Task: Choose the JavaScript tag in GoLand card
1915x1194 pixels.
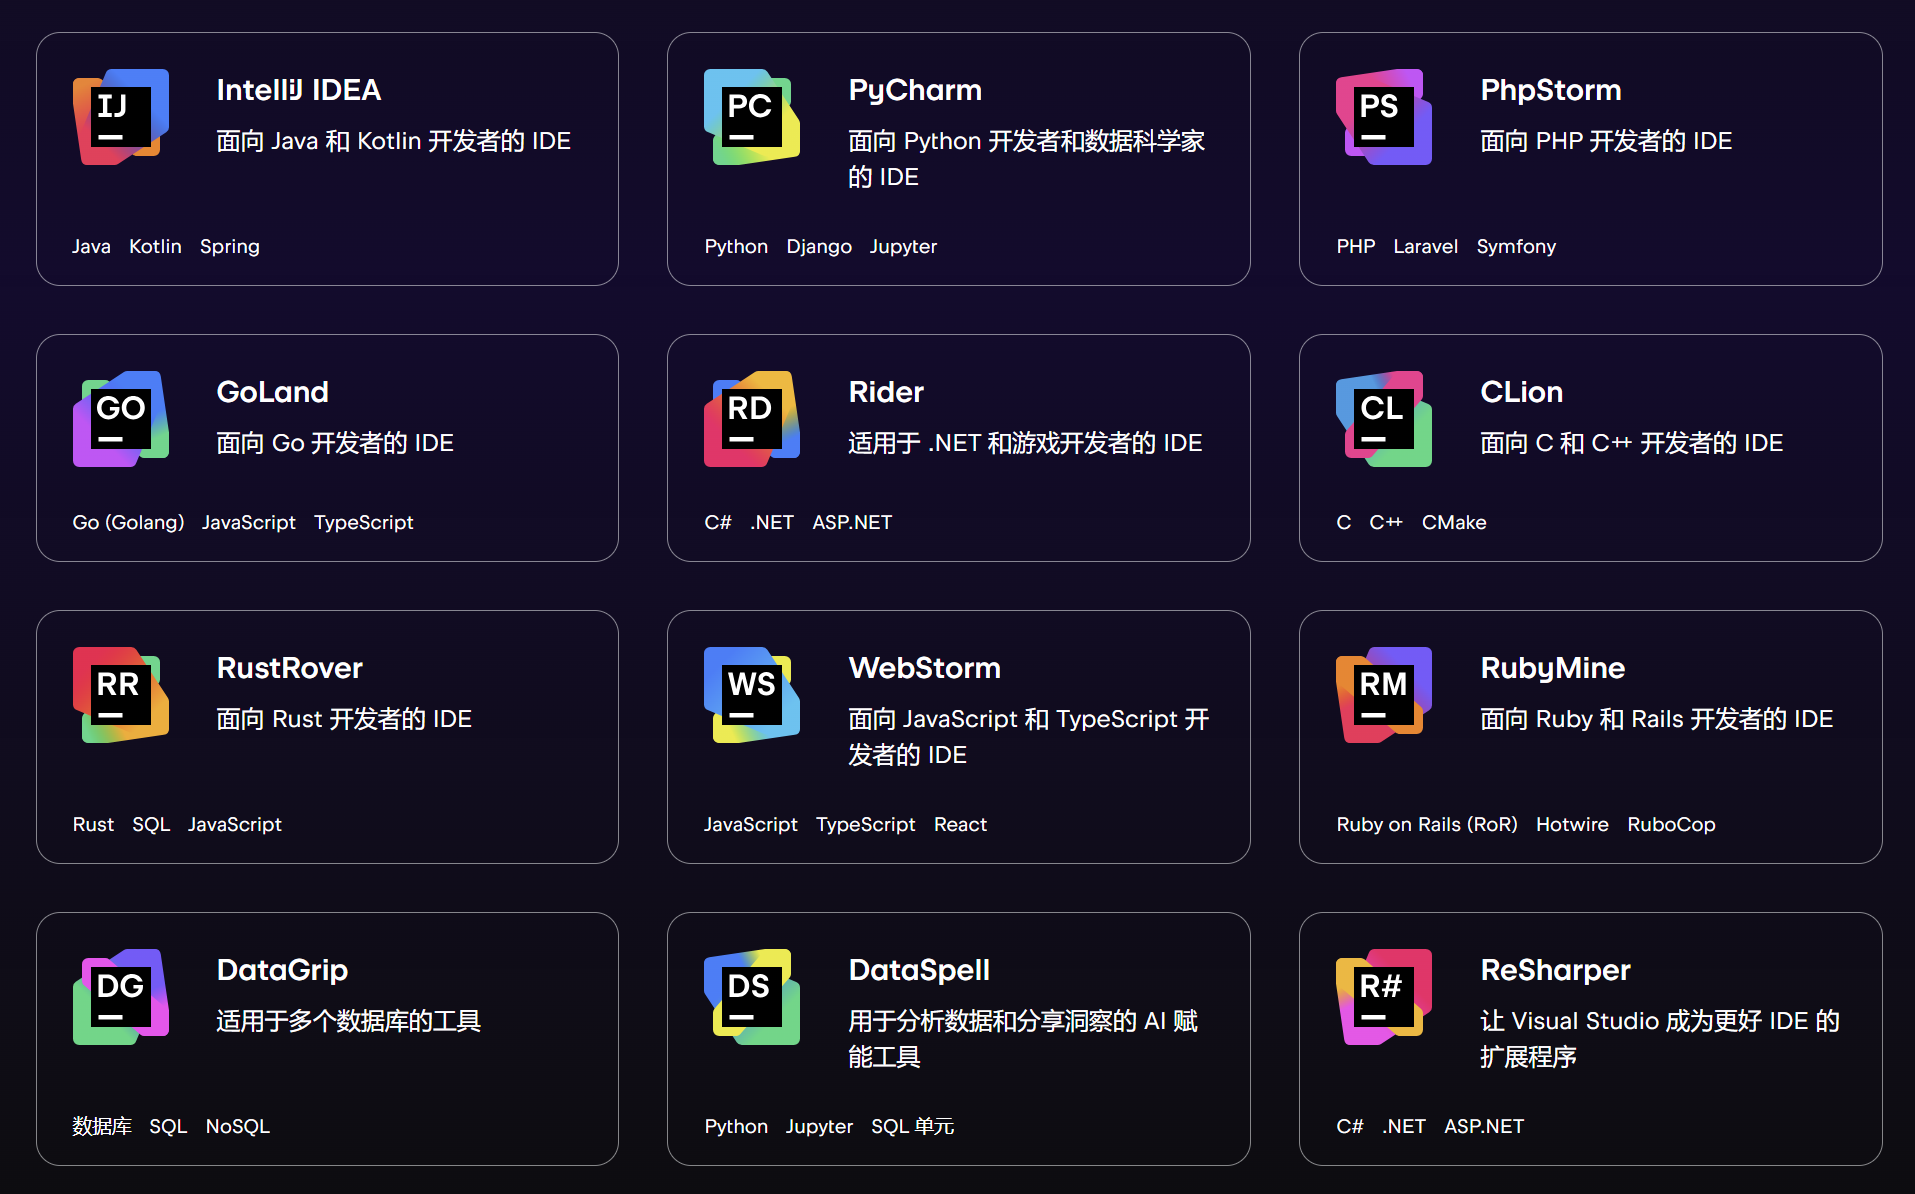Action: click(249, 523)
